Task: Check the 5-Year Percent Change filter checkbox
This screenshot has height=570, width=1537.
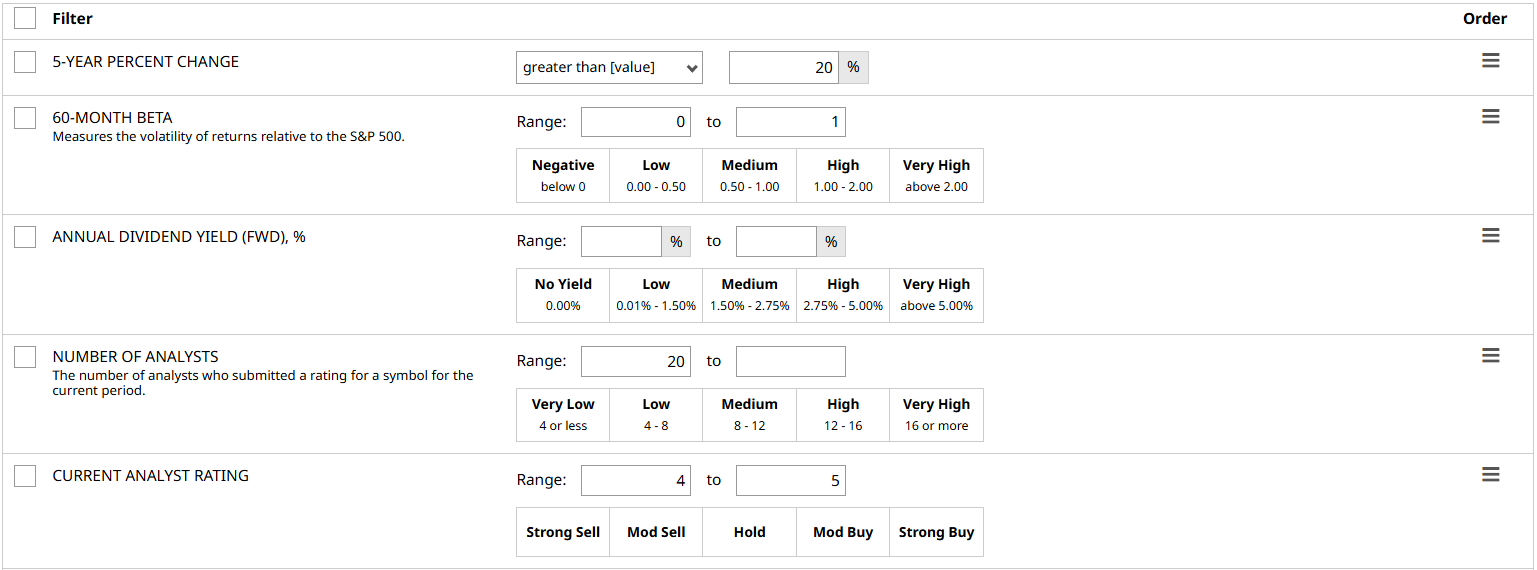Action: point(25,62)
